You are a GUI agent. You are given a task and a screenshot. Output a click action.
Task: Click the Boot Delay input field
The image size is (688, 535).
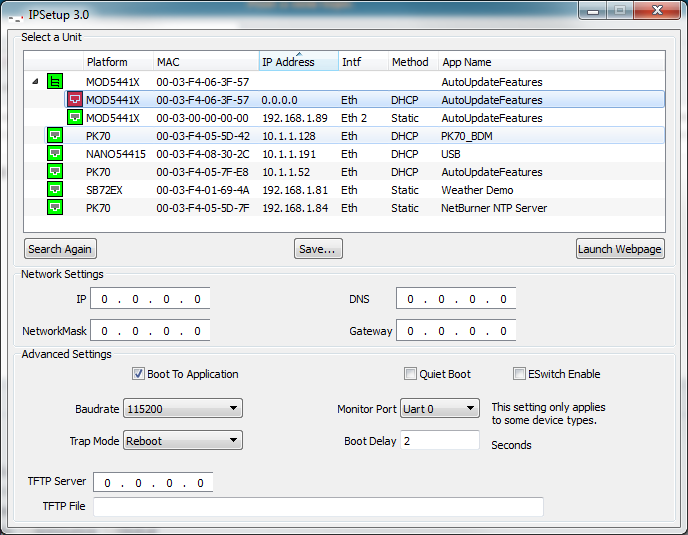[440, 441]
